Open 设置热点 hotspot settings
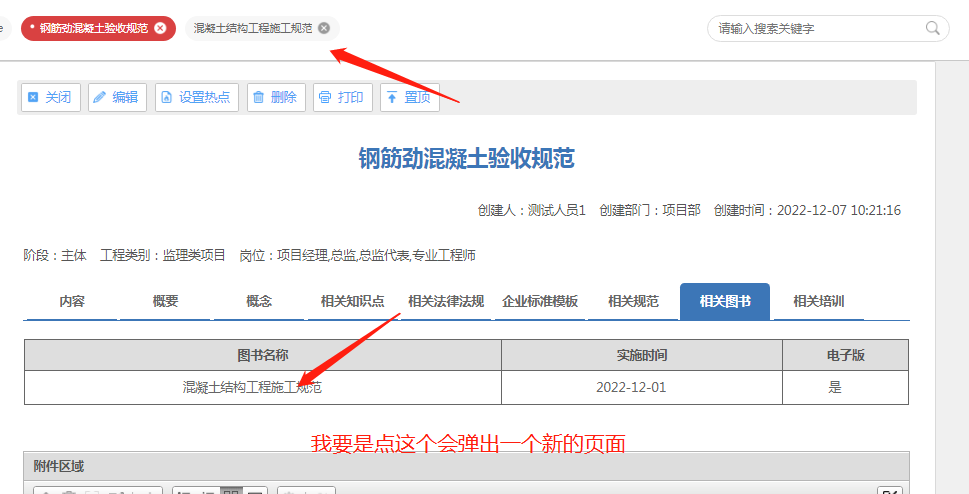 point(197,97)
